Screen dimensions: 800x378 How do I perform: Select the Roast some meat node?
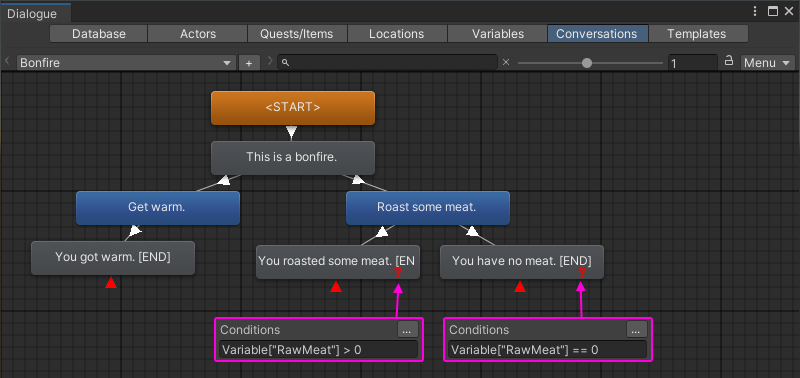pos(428,208)
